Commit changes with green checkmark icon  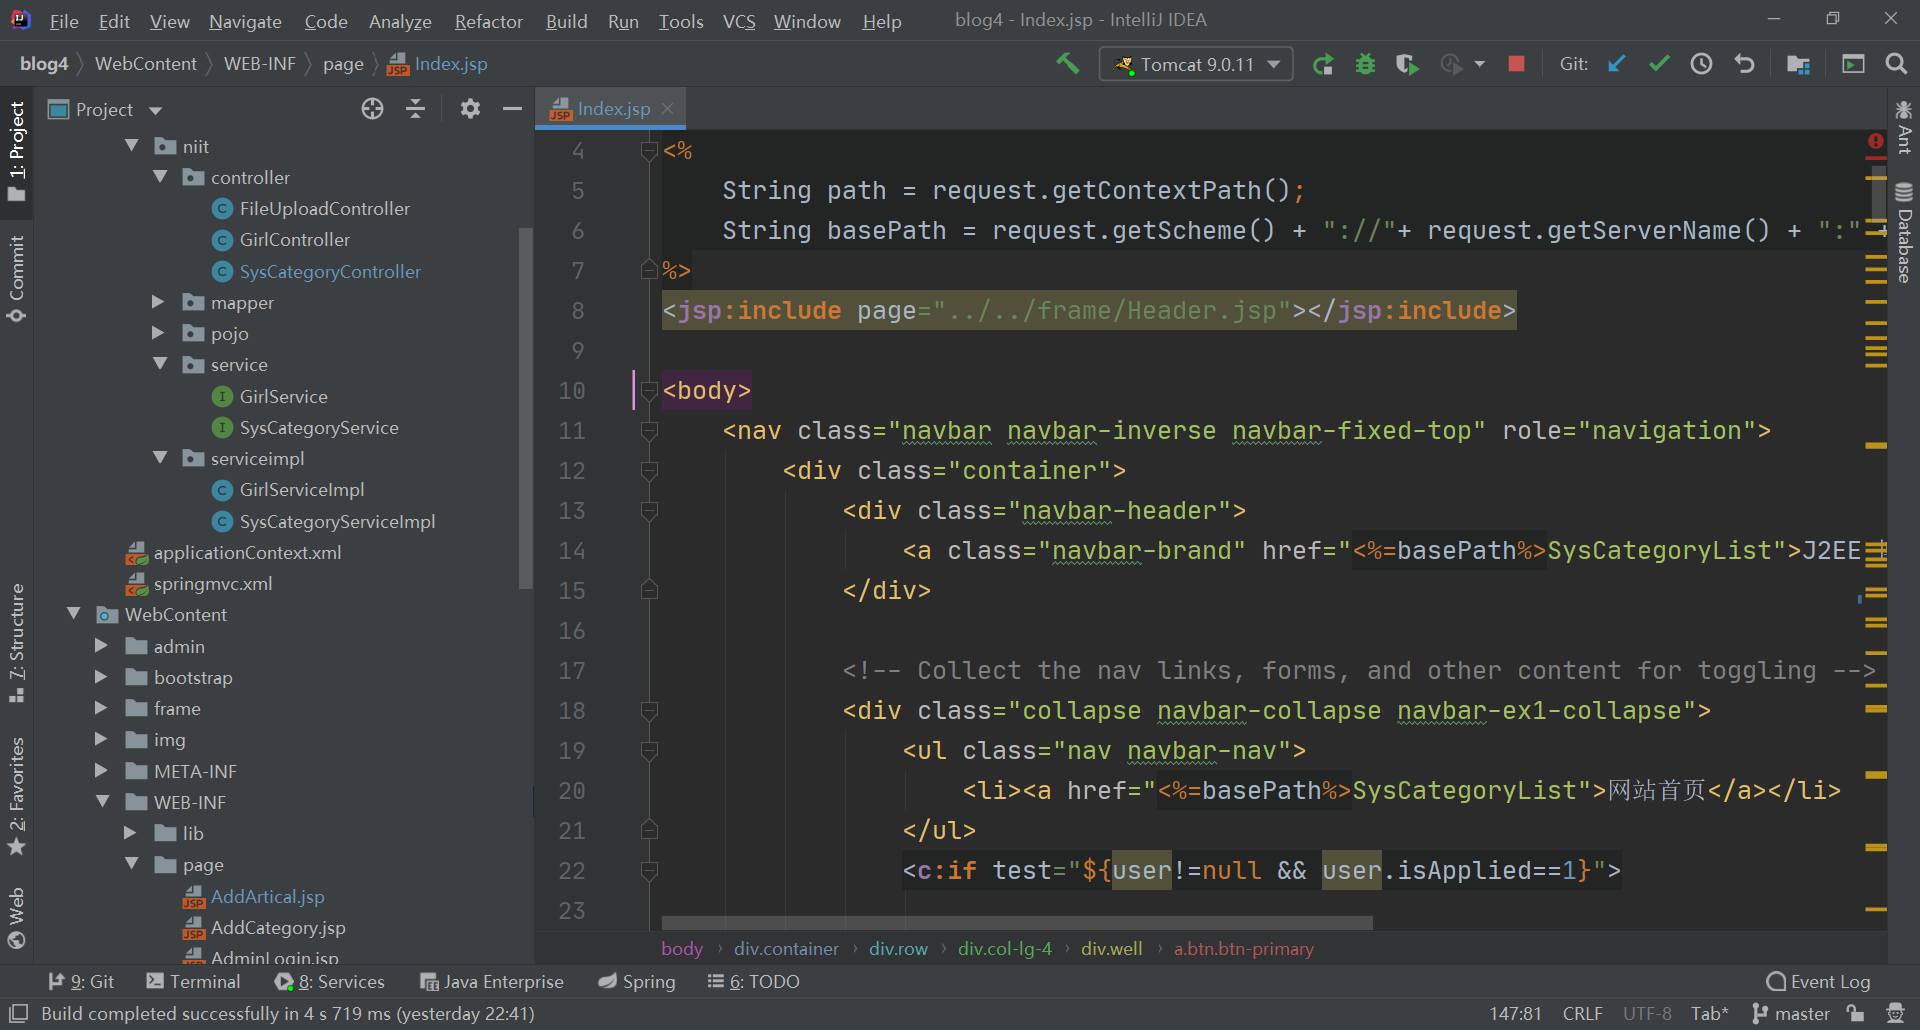point(1659,64)
